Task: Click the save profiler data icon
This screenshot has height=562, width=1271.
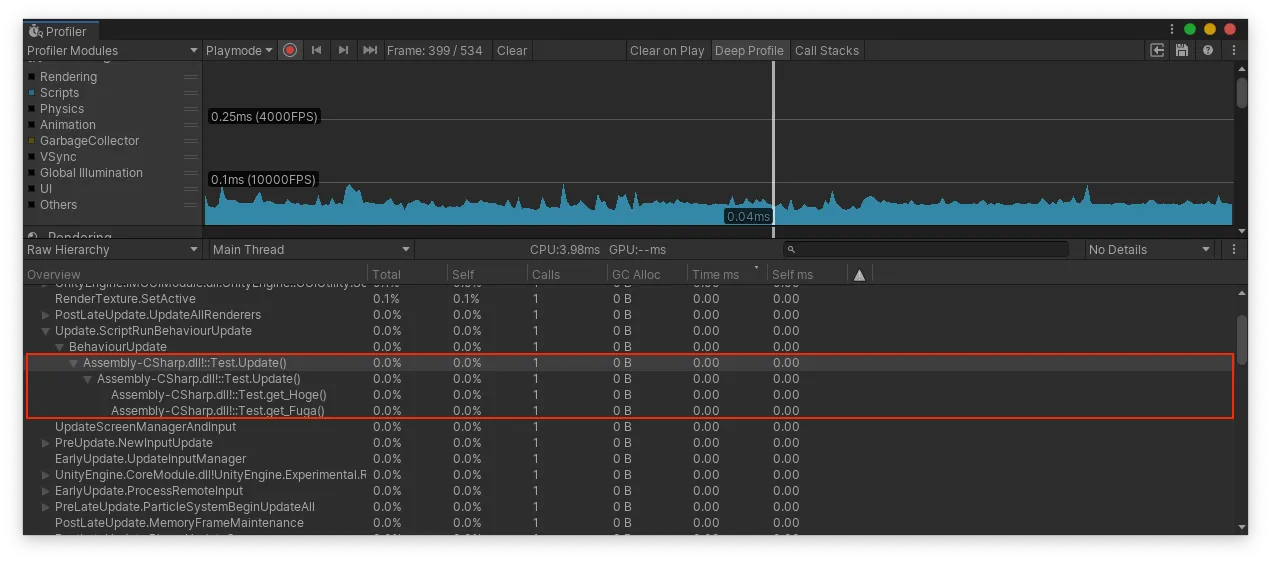Action: (1182, 50)
